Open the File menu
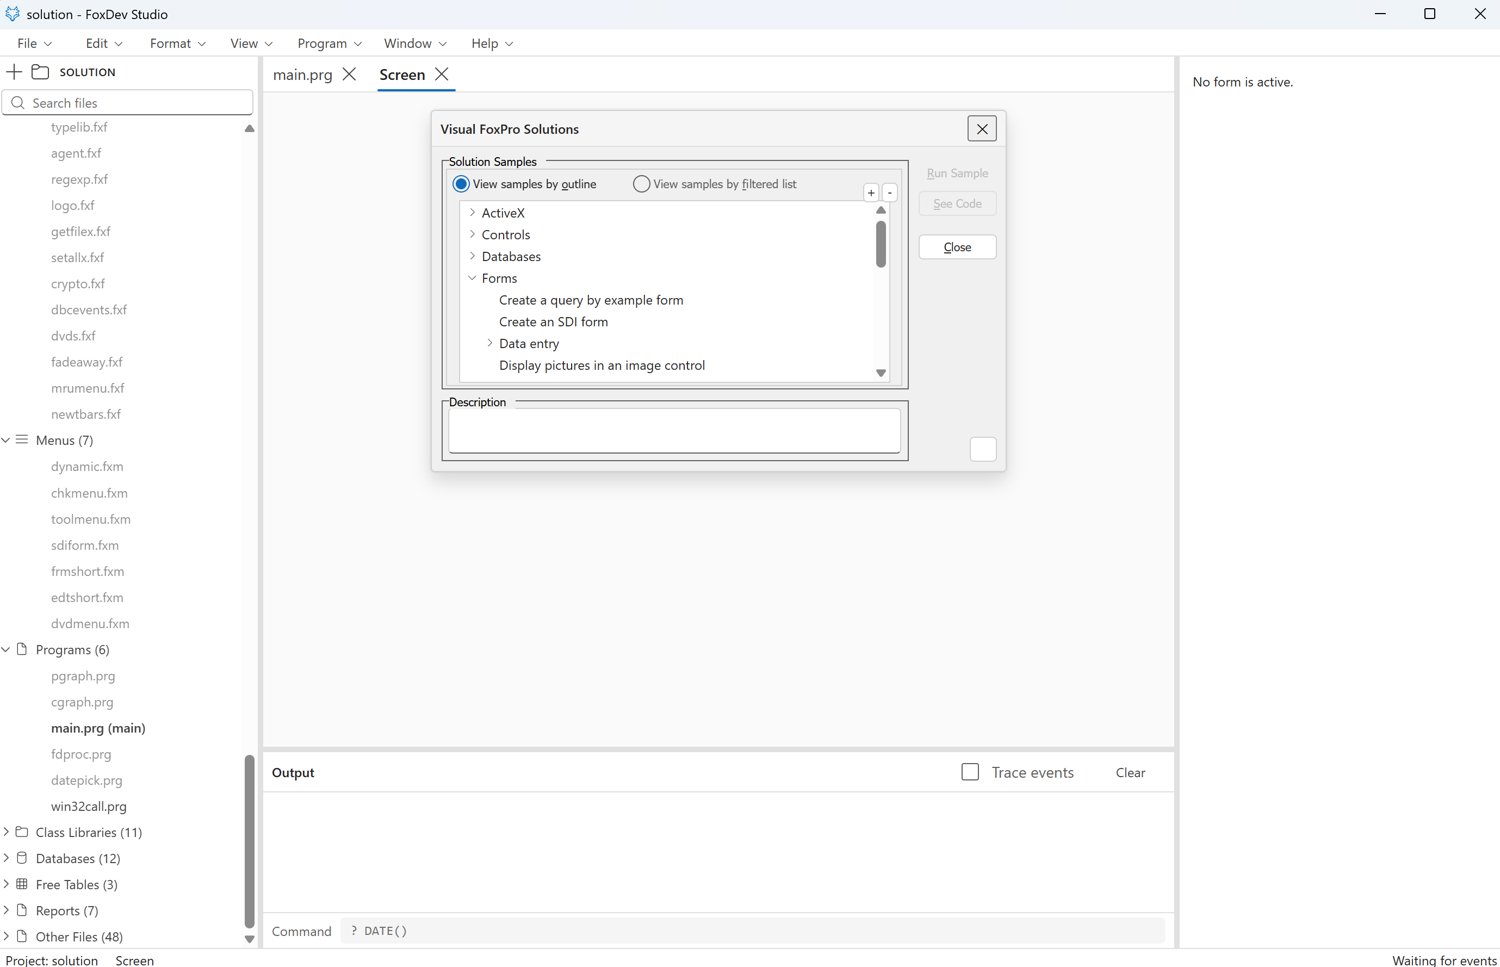The image size is (1500, 967). (x=34, y=43)
